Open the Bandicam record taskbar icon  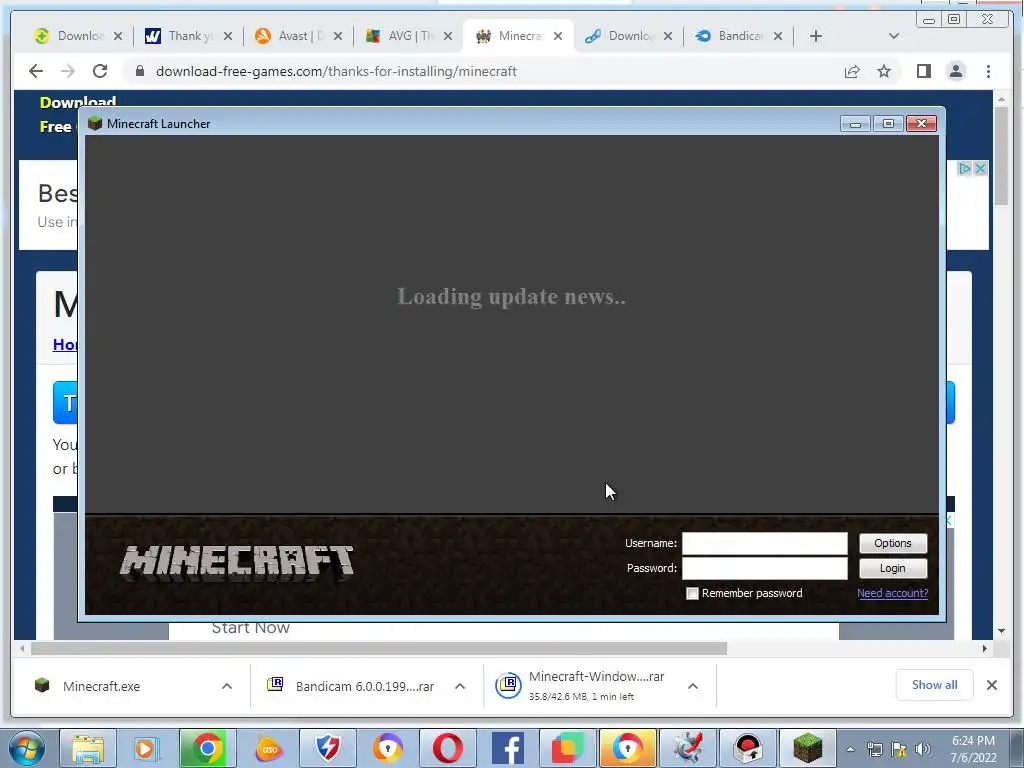[748, 748]
